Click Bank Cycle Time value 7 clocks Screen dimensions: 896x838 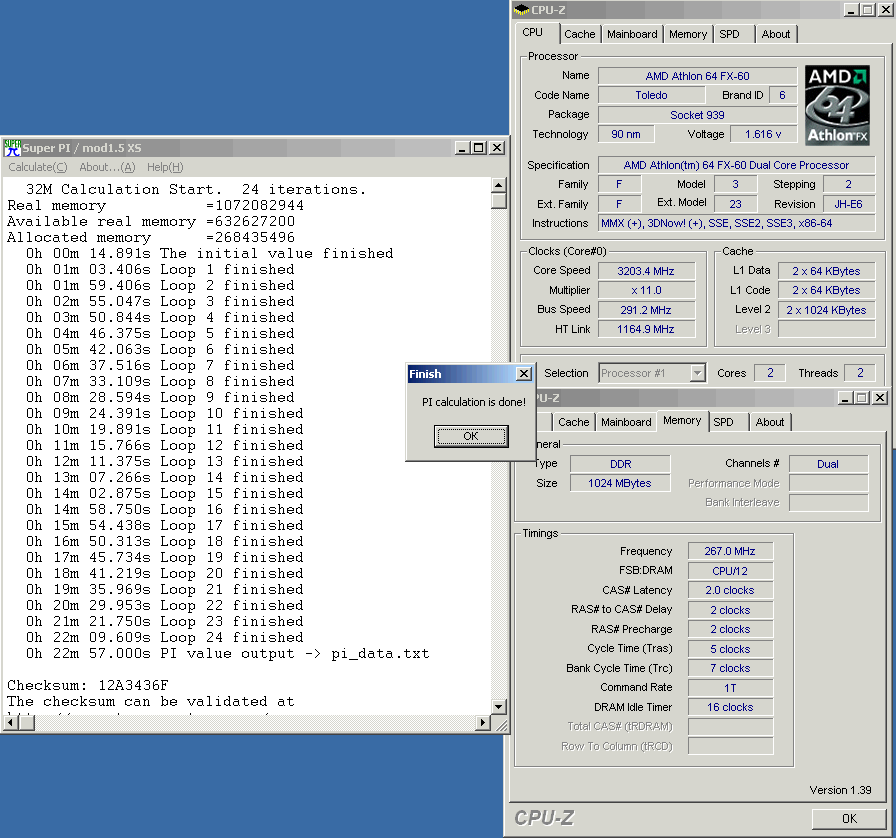coord(730,668)
